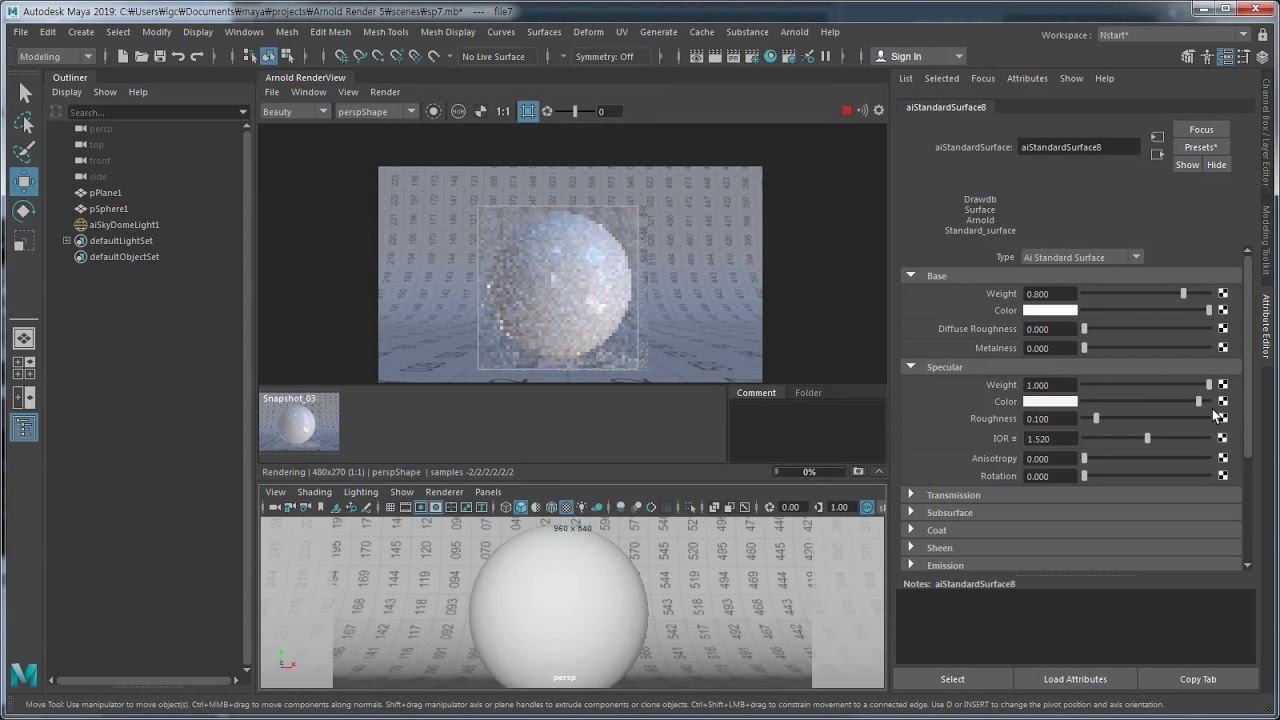Click the Base Color white swatch
The image size is (1280, 720).
tap(1050, 310)
